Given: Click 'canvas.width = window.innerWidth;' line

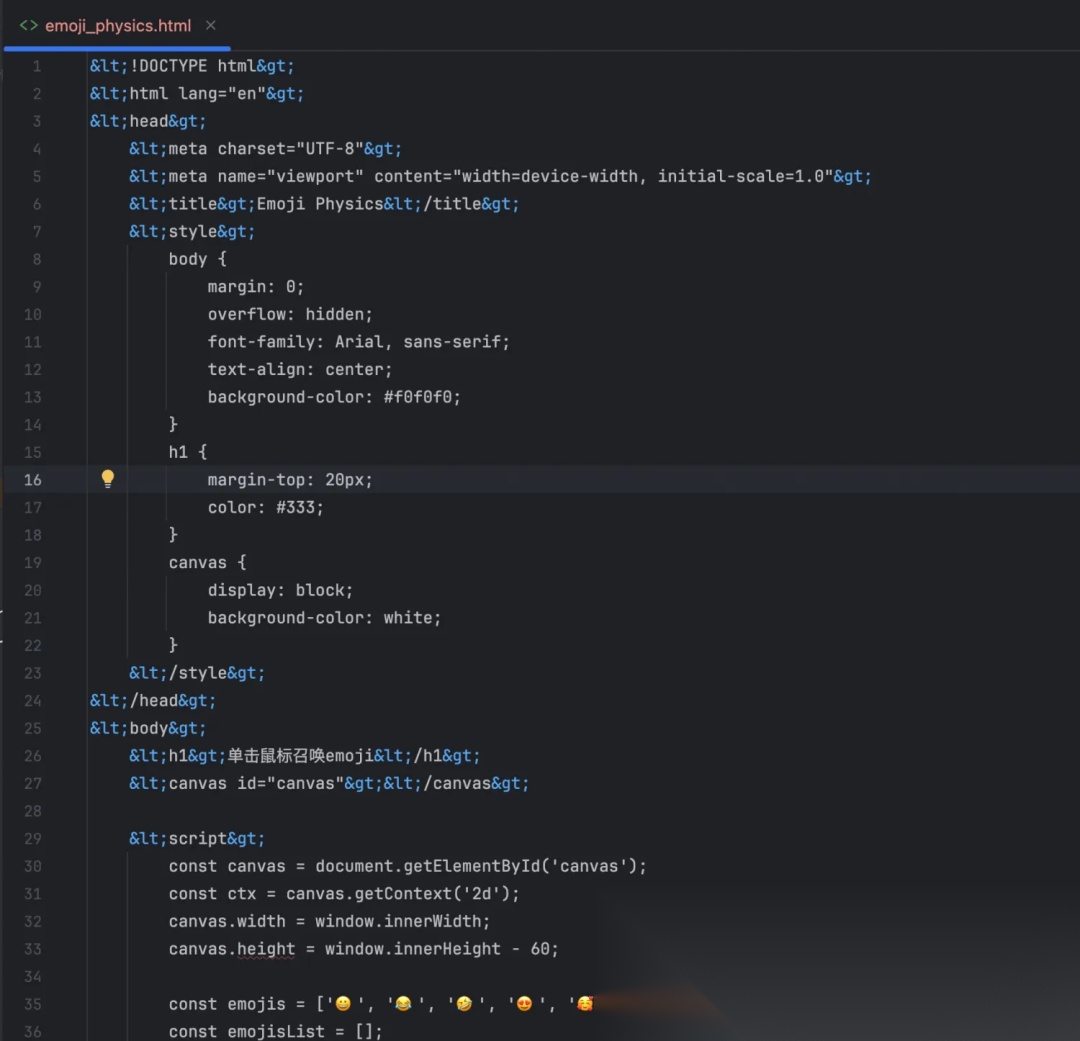Looking at the screenshot, I should [329, 921].
